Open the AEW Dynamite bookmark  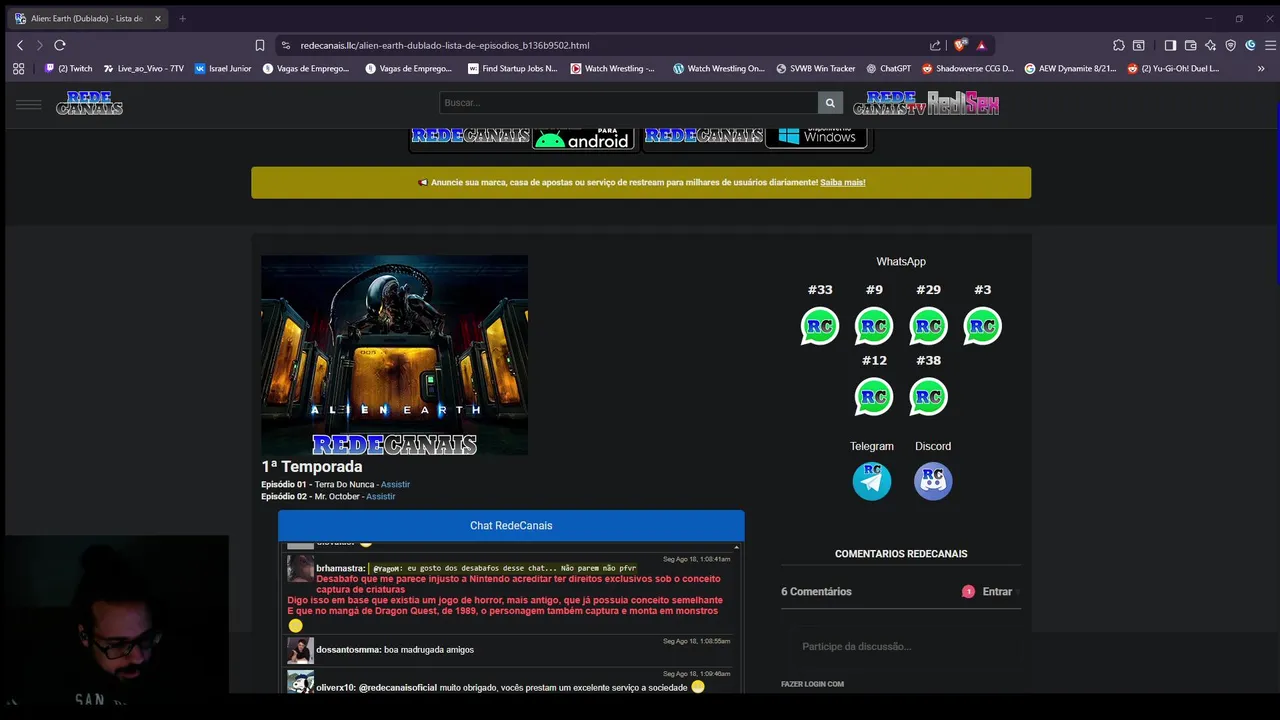(1071, 69)
